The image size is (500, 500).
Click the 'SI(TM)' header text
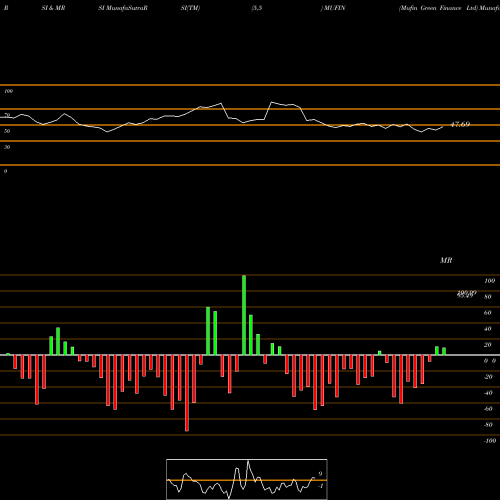tap(190, 8)
